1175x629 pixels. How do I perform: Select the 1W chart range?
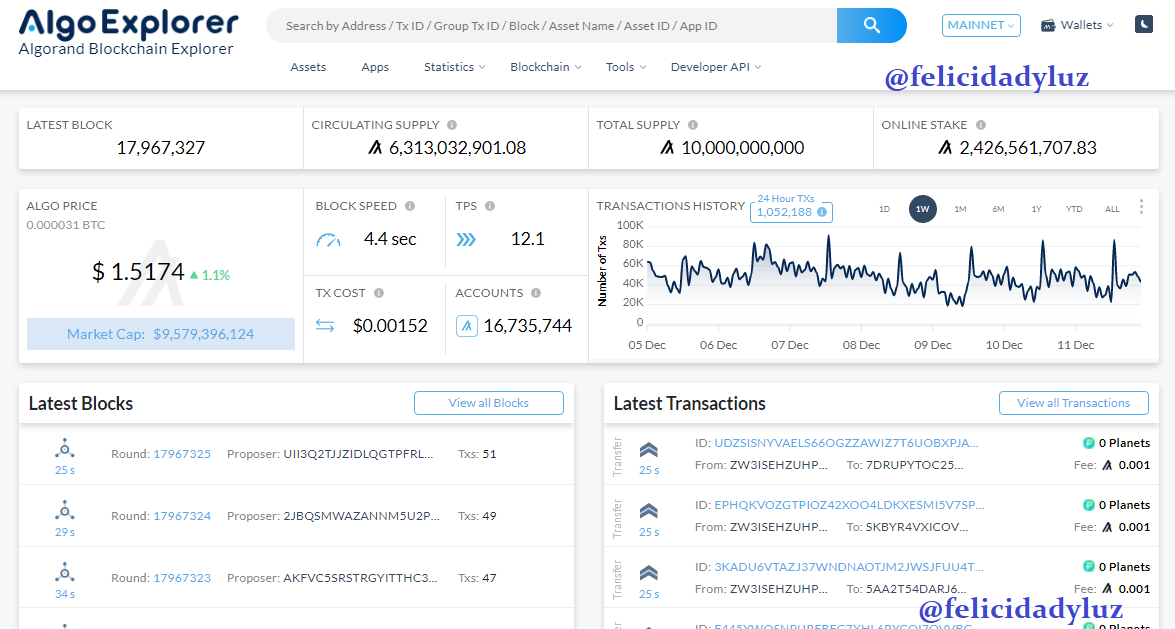click(922, 209)
